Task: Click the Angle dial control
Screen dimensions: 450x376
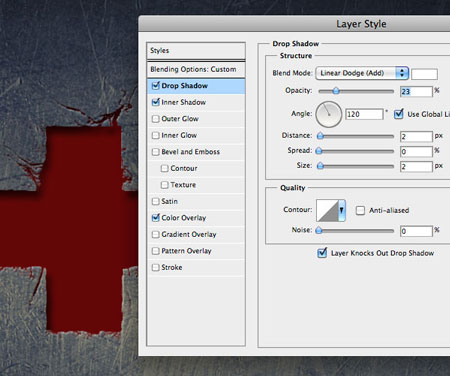Action: [329, 114]
